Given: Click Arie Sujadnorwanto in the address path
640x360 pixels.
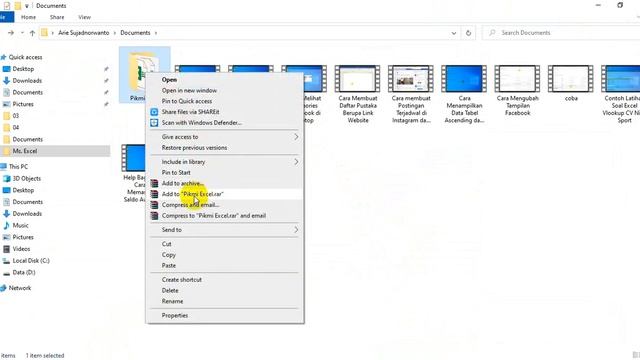Looking at the screenshot, I should point(84,33).
